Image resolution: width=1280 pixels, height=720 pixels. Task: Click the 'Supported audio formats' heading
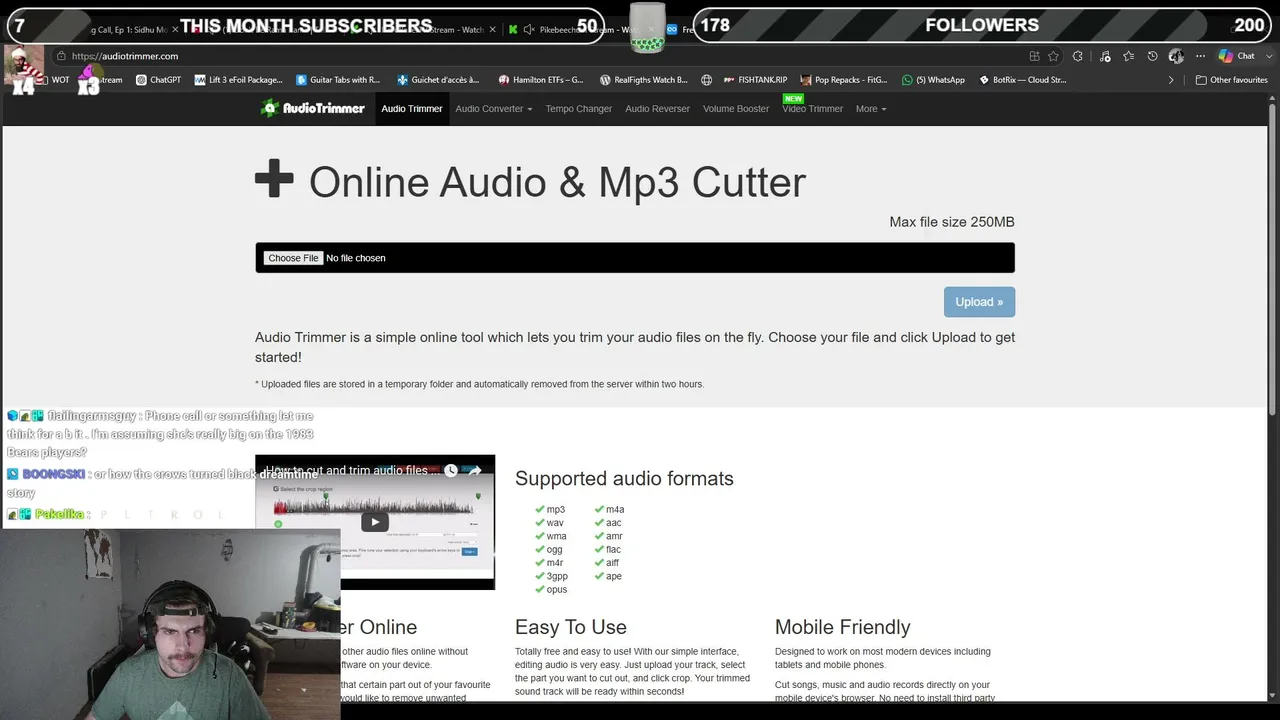624,478
